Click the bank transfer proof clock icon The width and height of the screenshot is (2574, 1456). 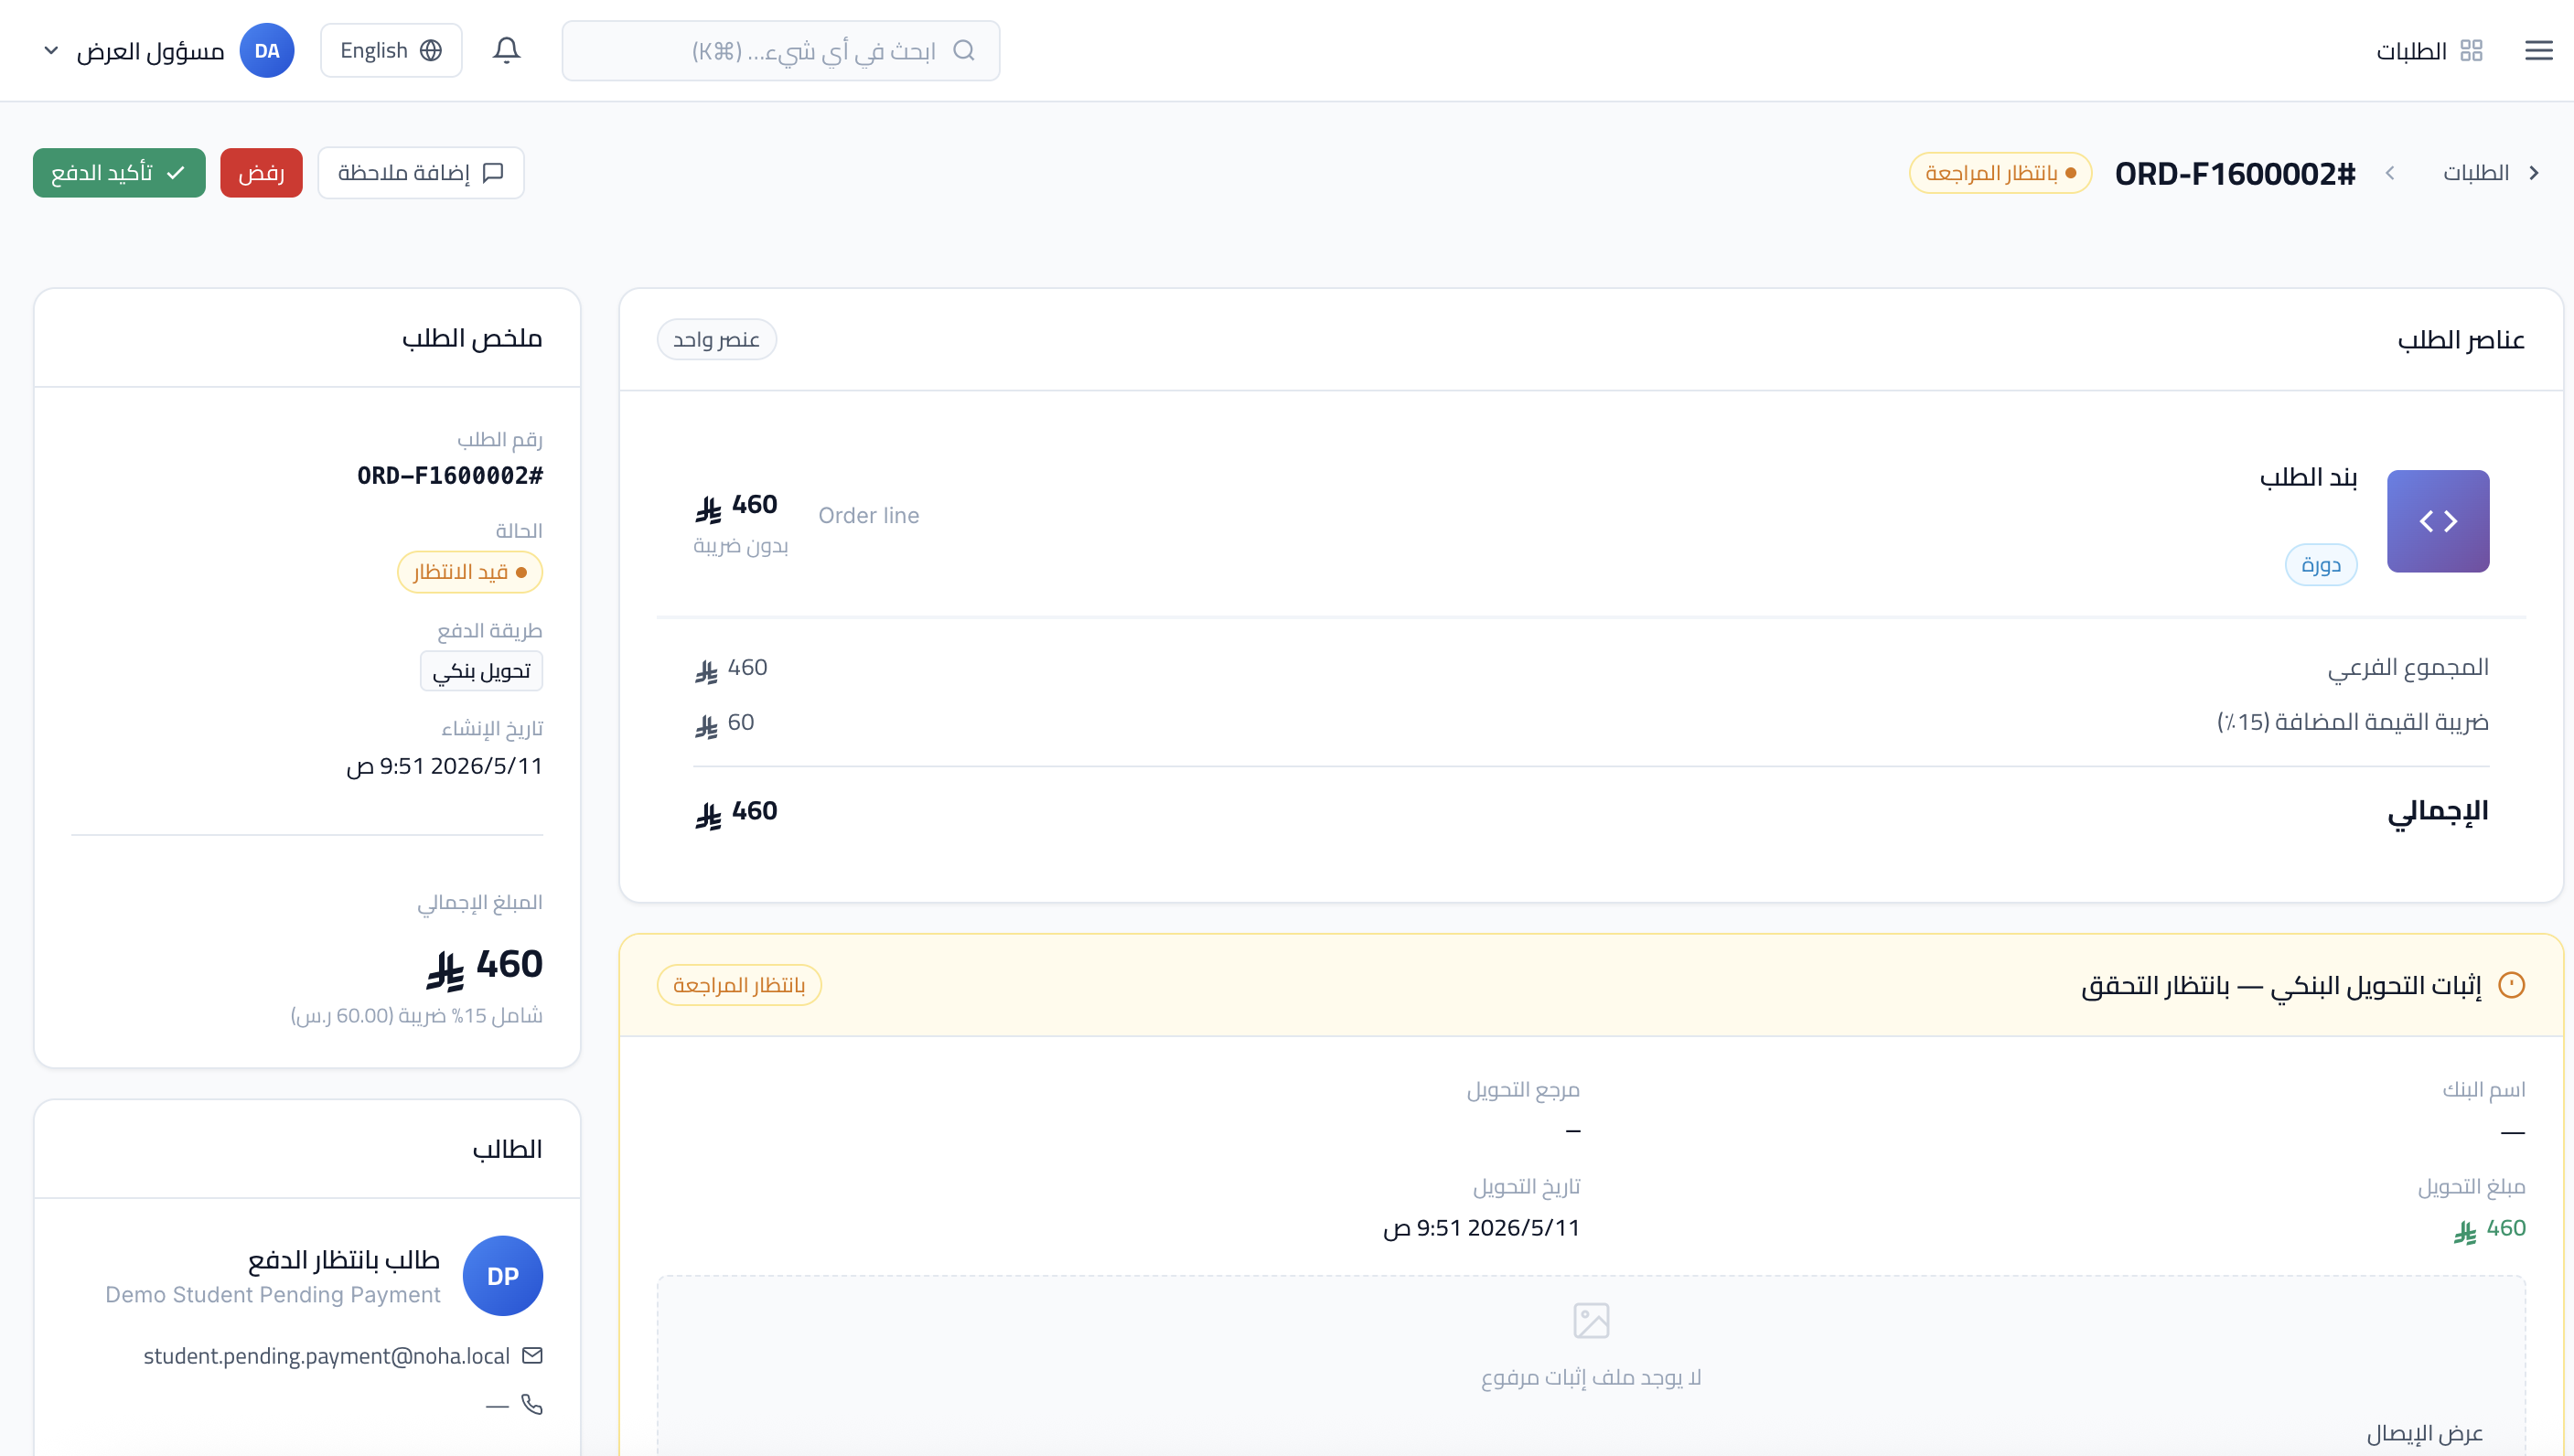point(2511,985)
